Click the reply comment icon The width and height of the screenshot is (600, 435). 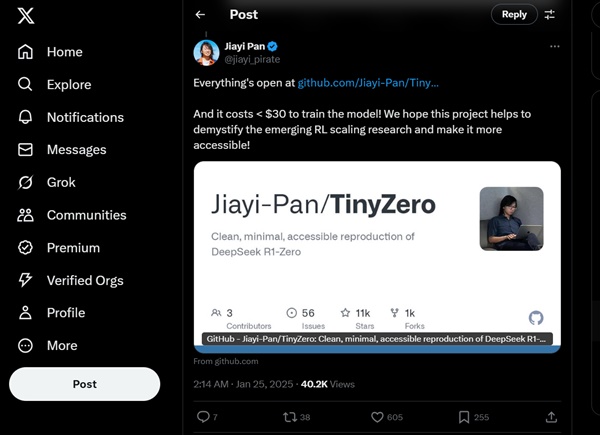[x=203, y=416]
